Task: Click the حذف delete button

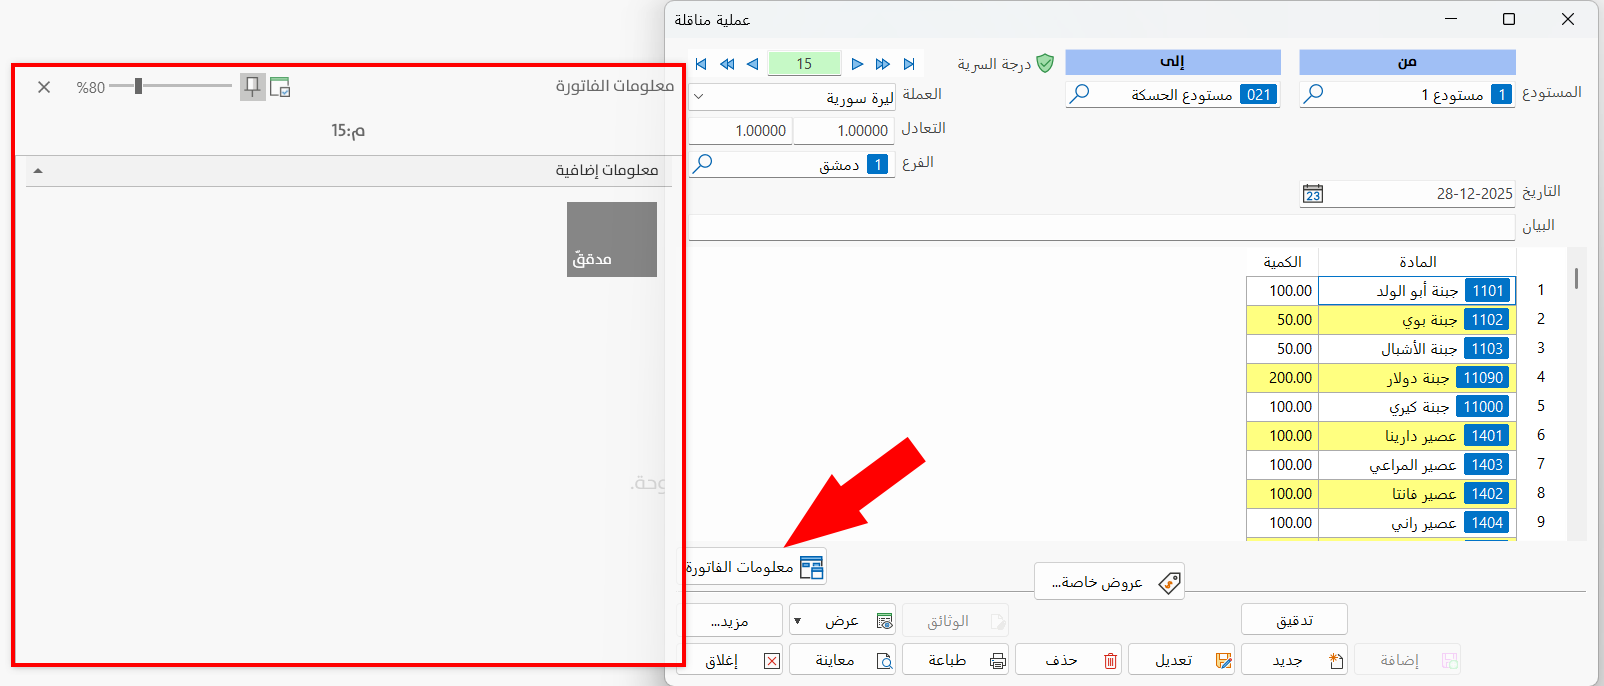Action: point(1068,660)
